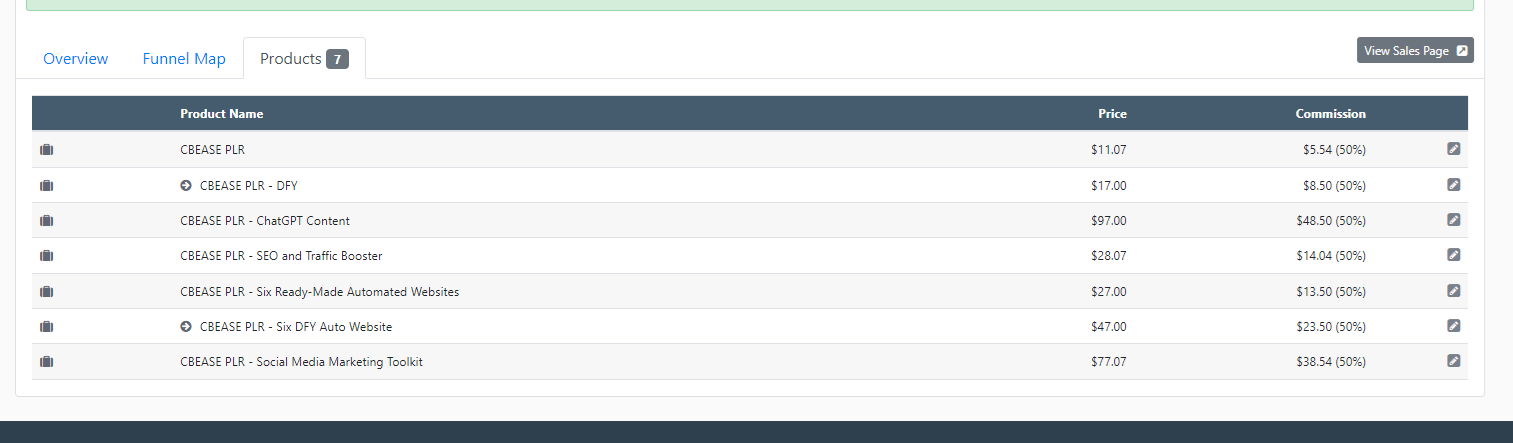Switch to the Overview tab
The image size is (1513, 443).
pos(75,59)
